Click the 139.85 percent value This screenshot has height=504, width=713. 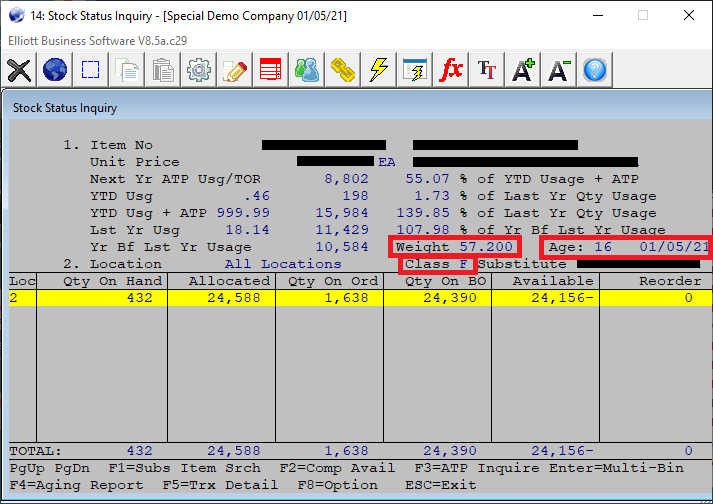(423, 213)
